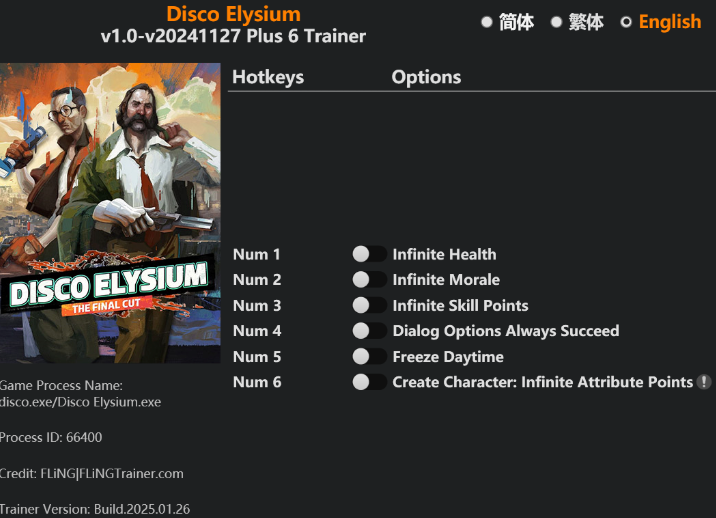Click the Options column header
Viewport: 716px width, 518px height.
point(426,77)
